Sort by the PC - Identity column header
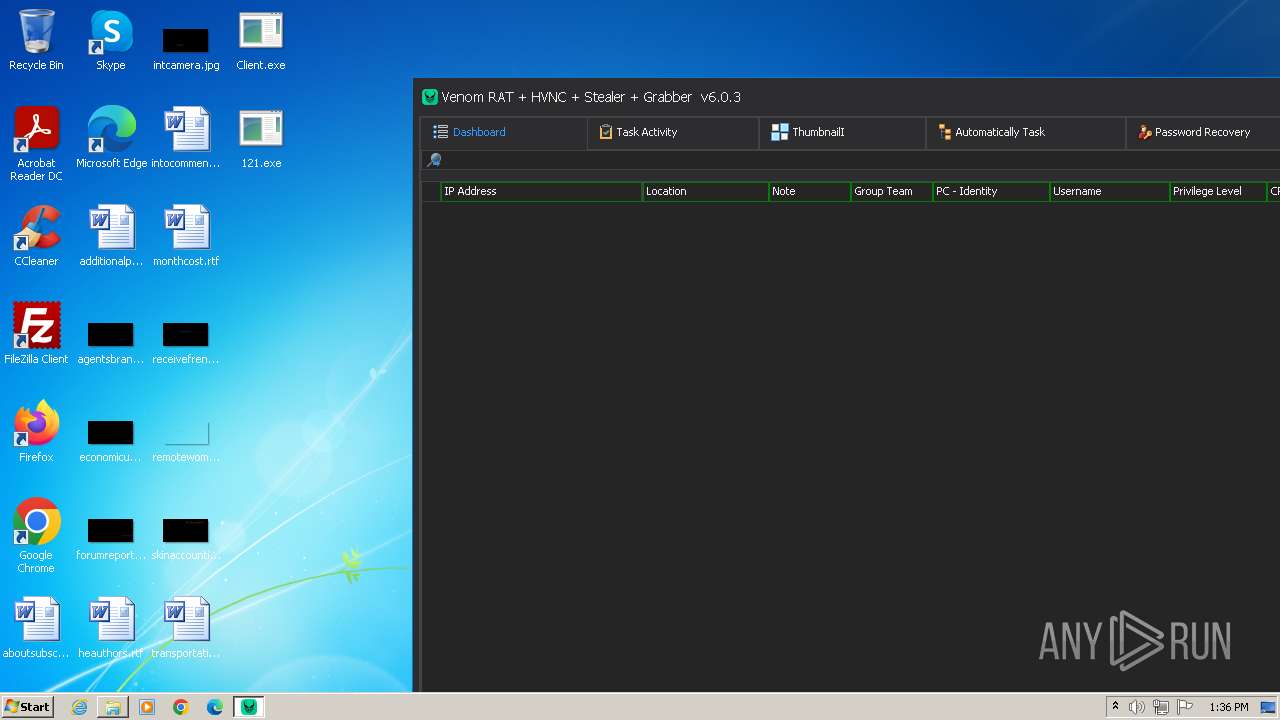This screenshot has width=1280, height=720. tap(991, 191)
